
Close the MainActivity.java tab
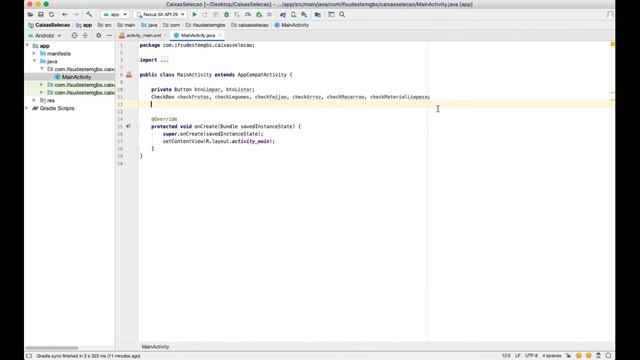(220, 36)
